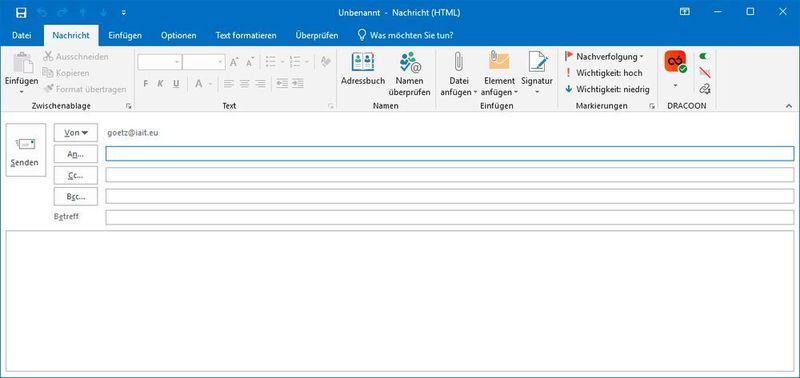Expand the Einfügen paste options arrow

(x=22, y=92)
